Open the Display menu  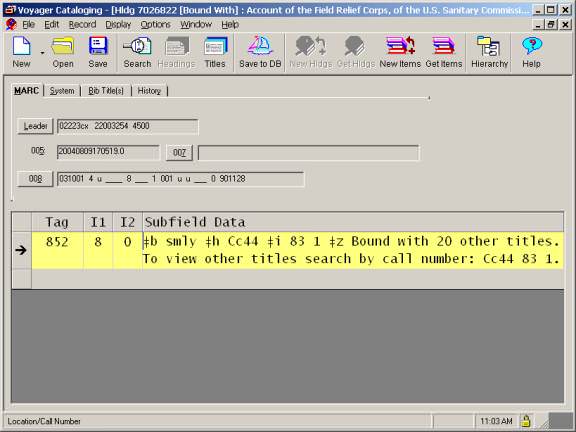click(x=118, y=25)
